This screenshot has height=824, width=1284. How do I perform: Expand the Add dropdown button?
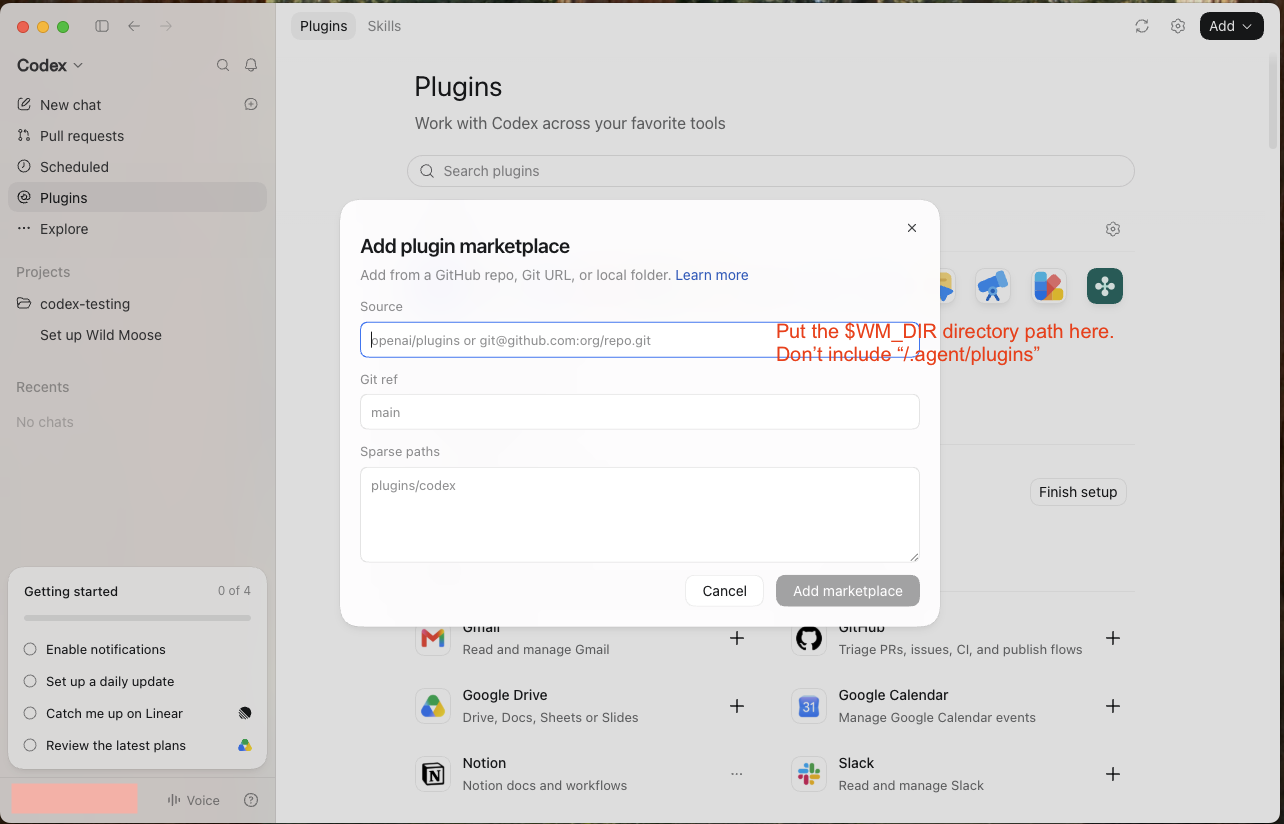point(1231,26)
